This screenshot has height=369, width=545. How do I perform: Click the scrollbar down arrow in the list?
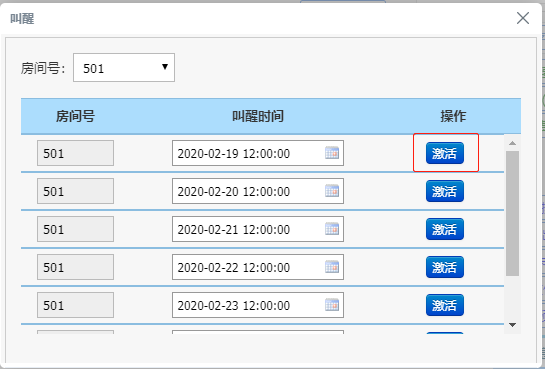[x=512, y=325]
